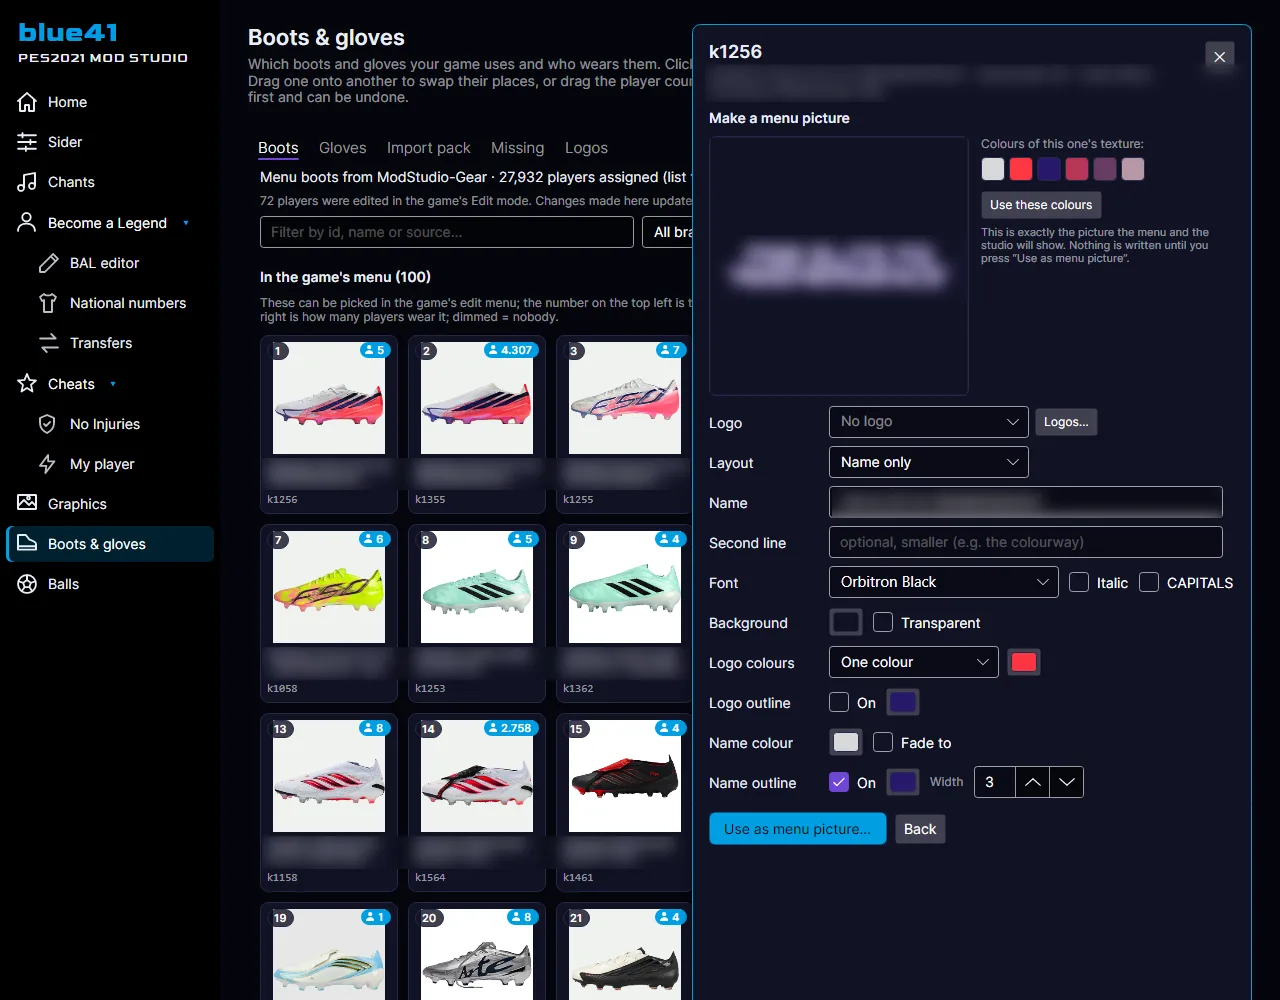Switch to the Gloves tab

[343, 148]
